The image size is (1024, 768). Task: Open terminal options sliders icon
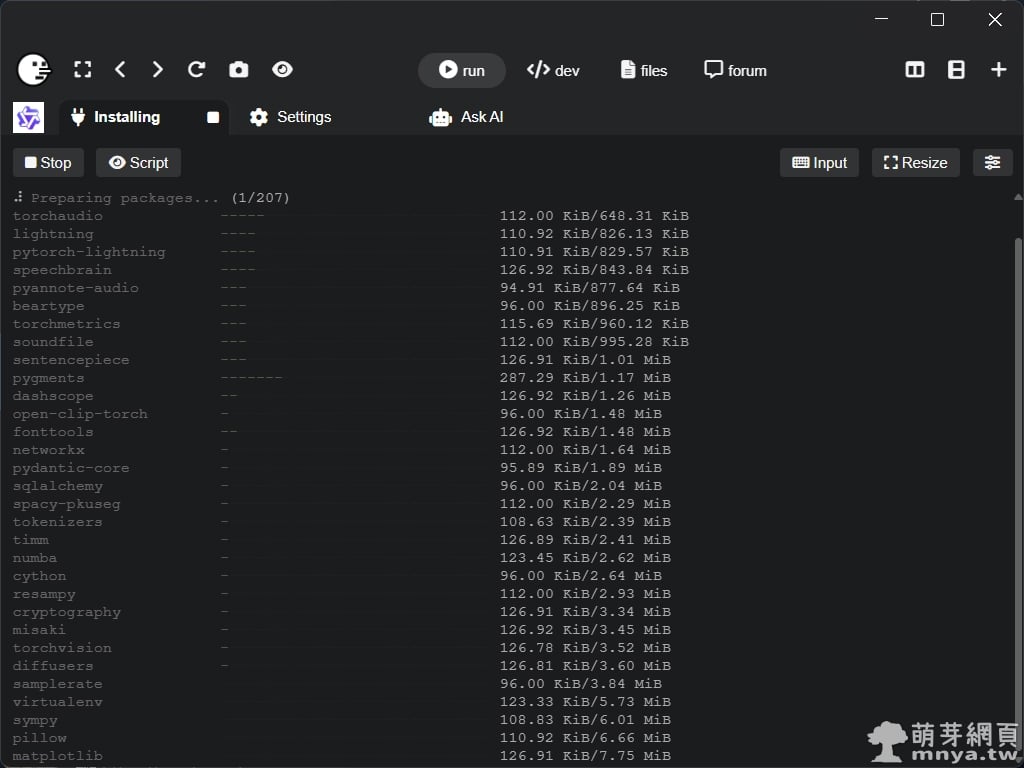(x=992, y=163)
